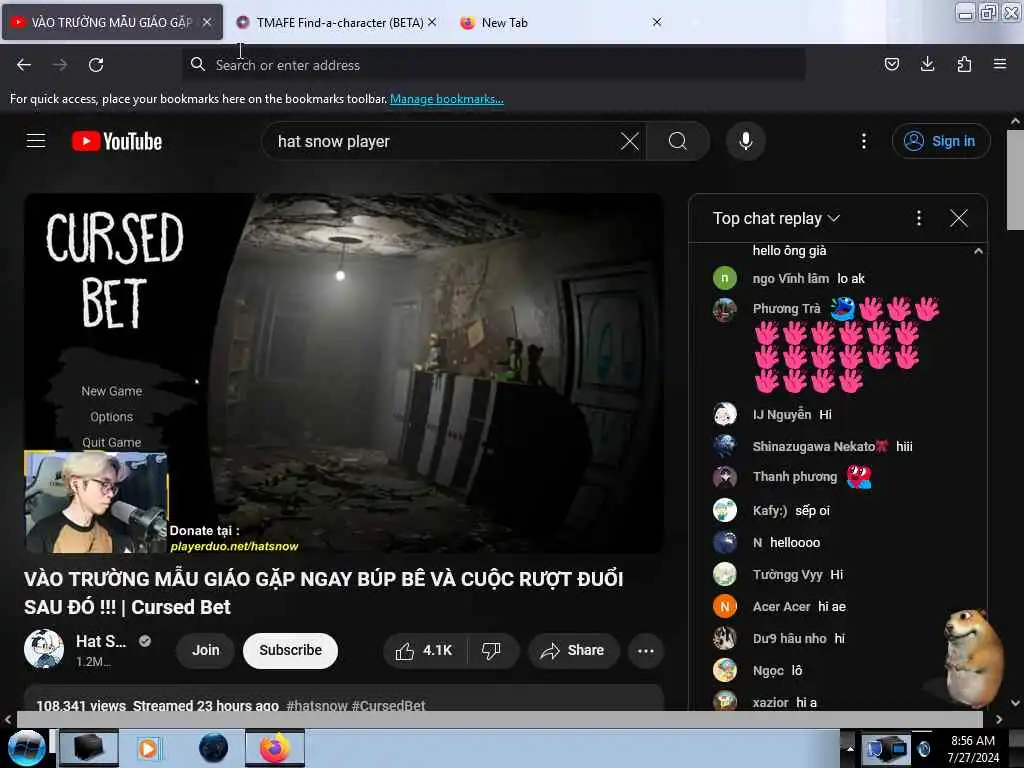The image size is (1024, 768).
Task: Click chat author Phương Trà
Action: [786, 308]
